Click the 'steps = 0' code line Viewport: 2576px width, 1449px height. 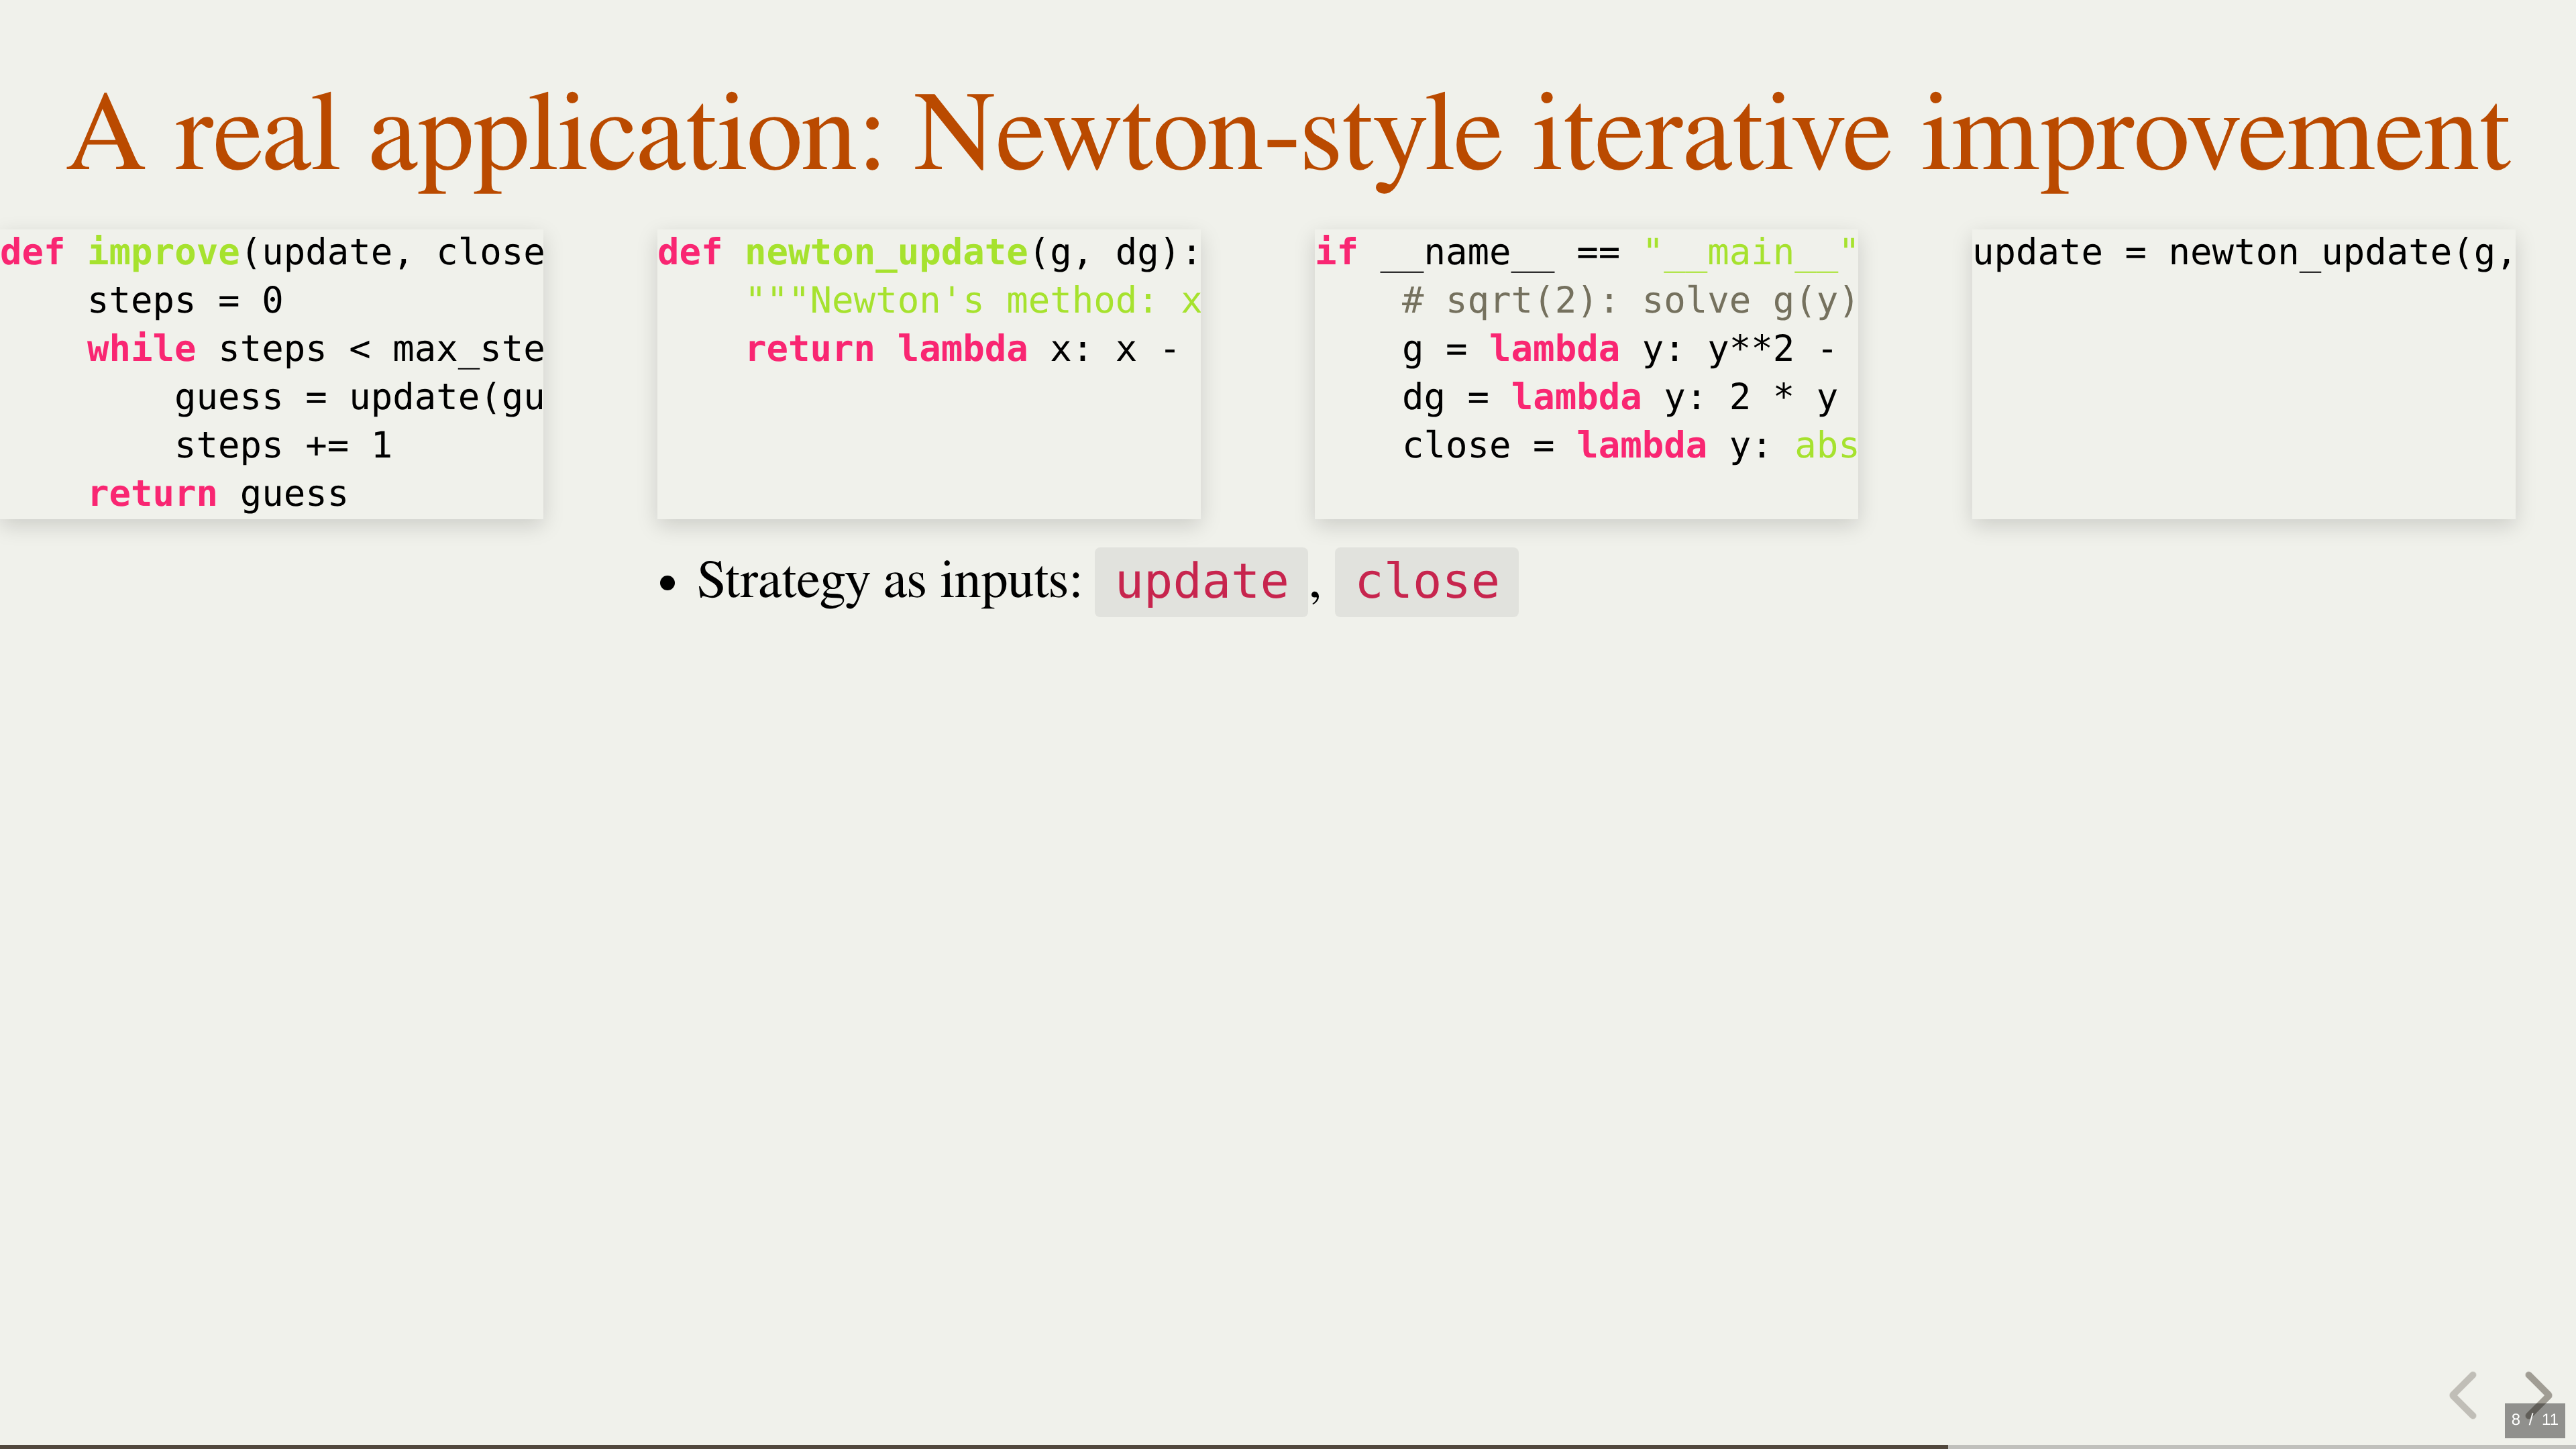click(x=185, y=301)
